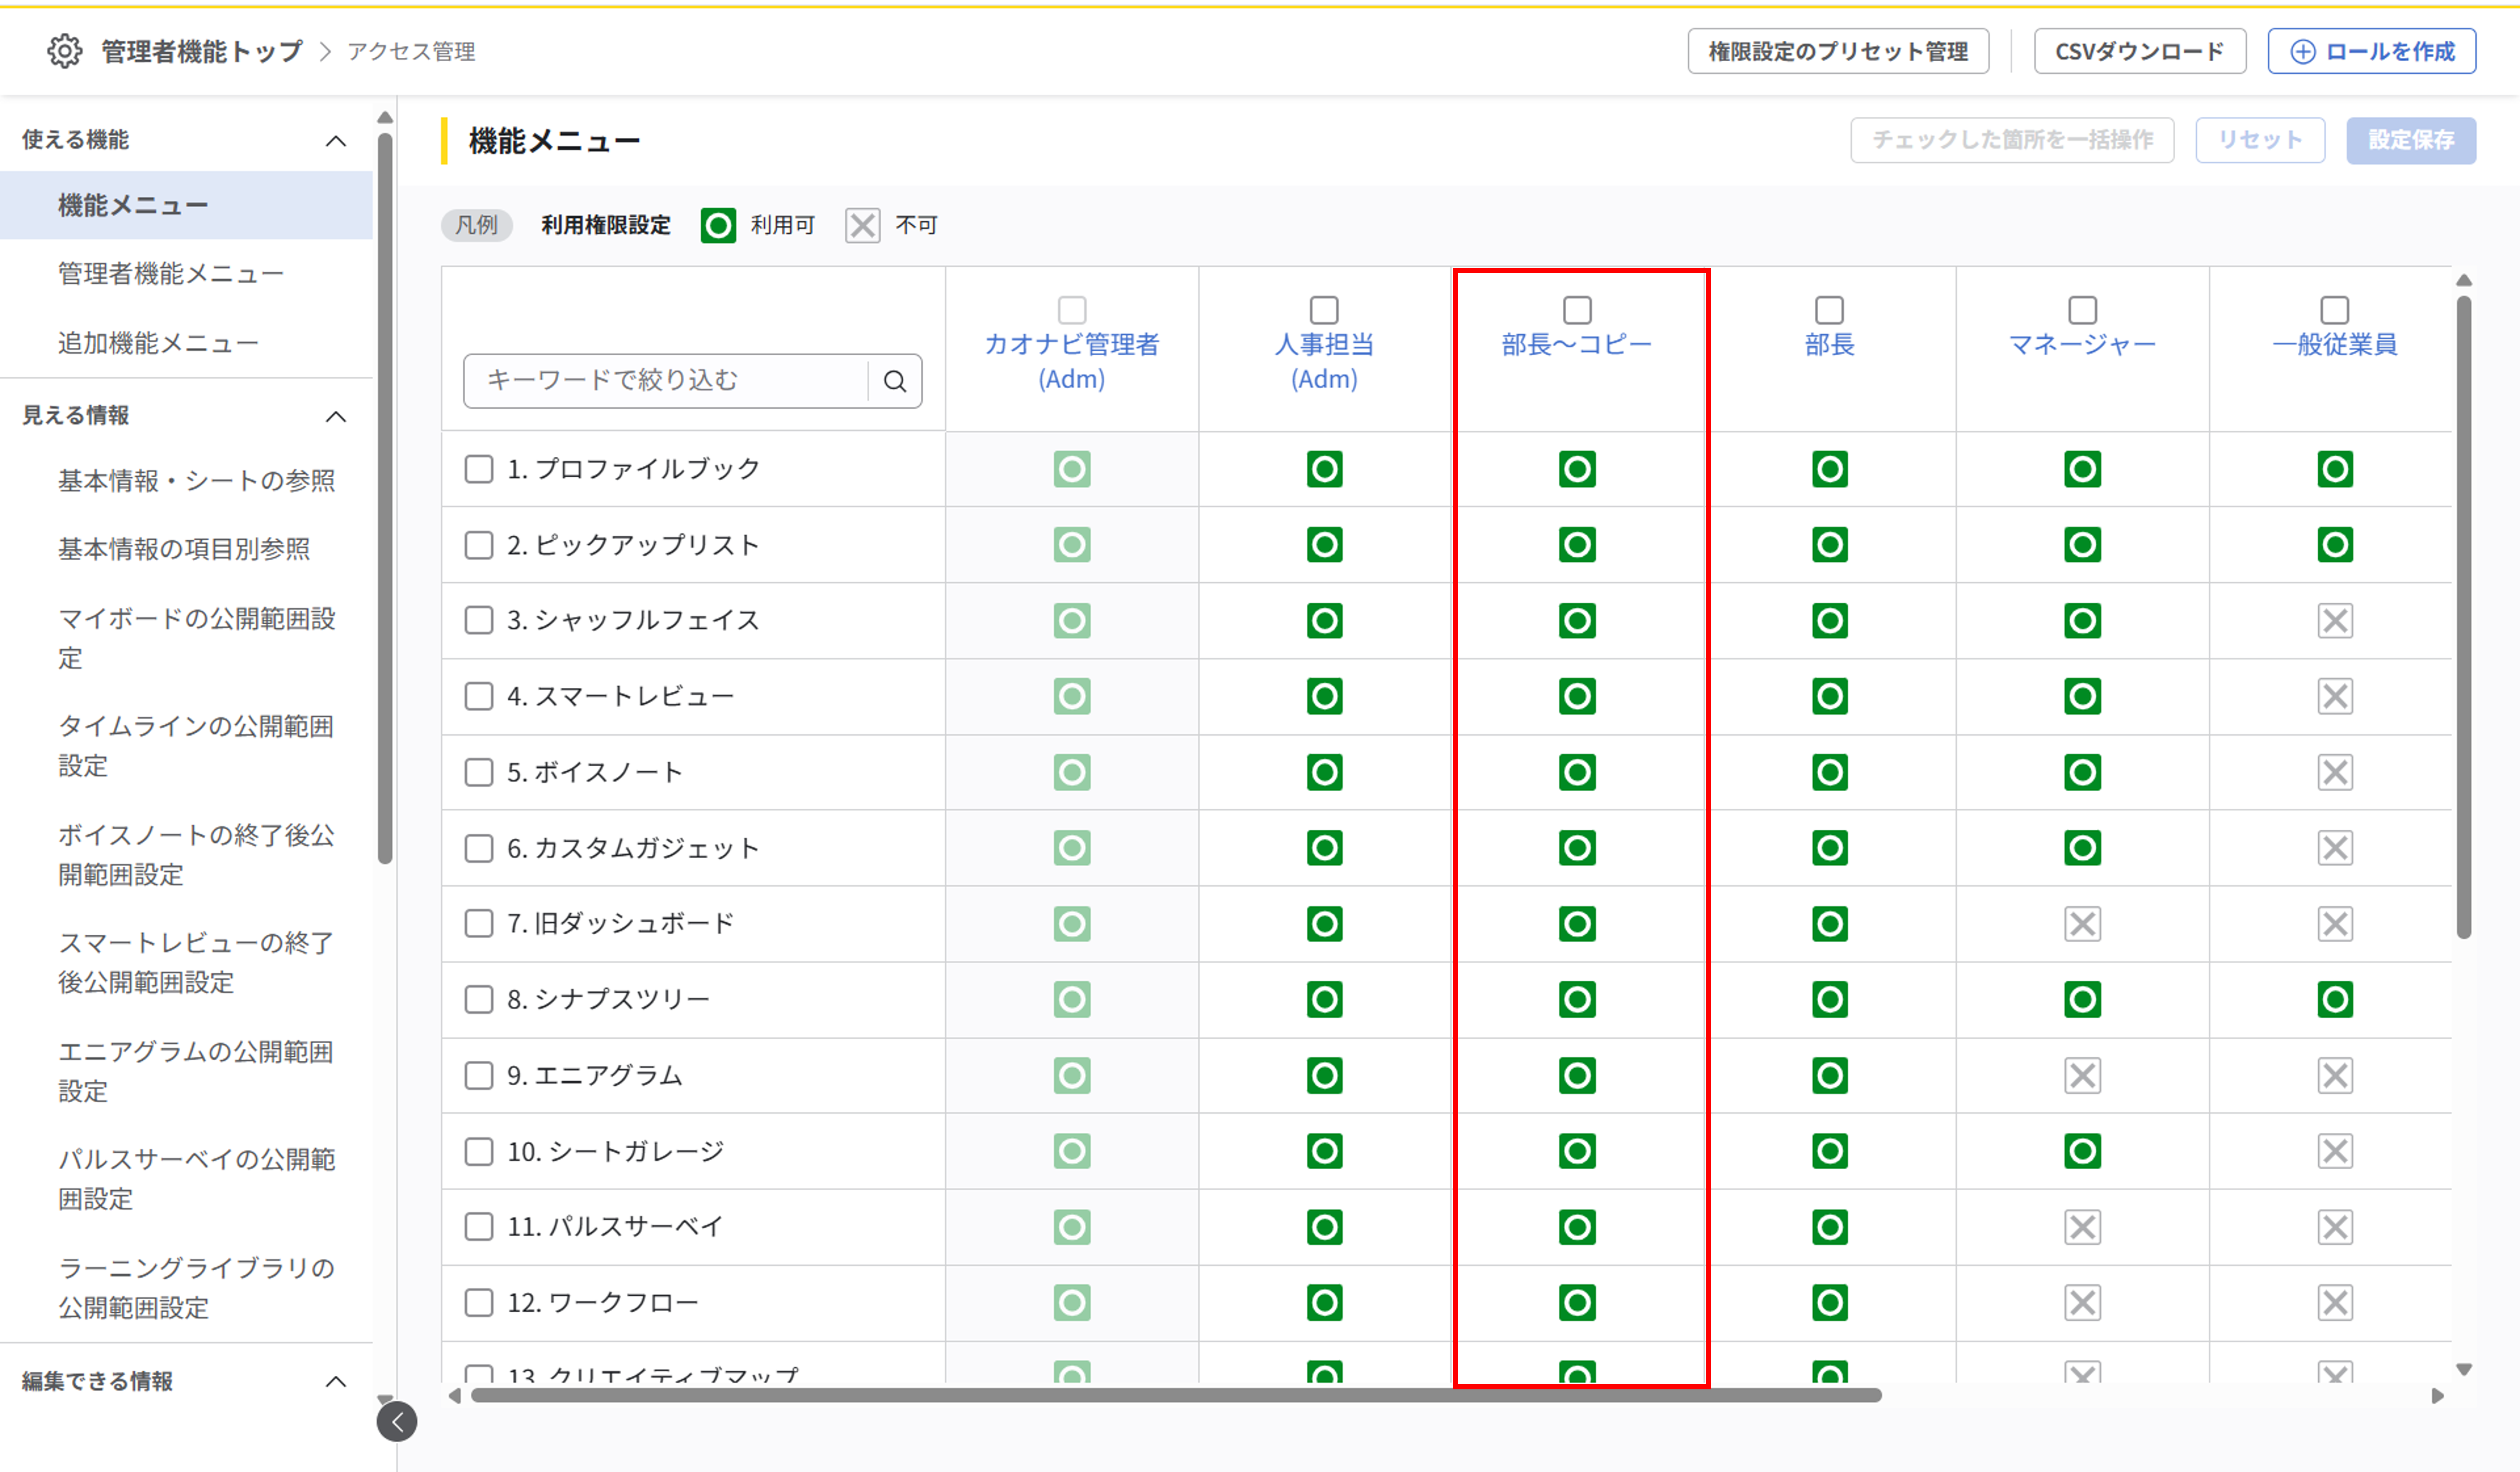Viewport: 2520px width, 1472px height.
Task: Click the vertical scrollbar beside the permissions table
Action: click(2464, 617)
